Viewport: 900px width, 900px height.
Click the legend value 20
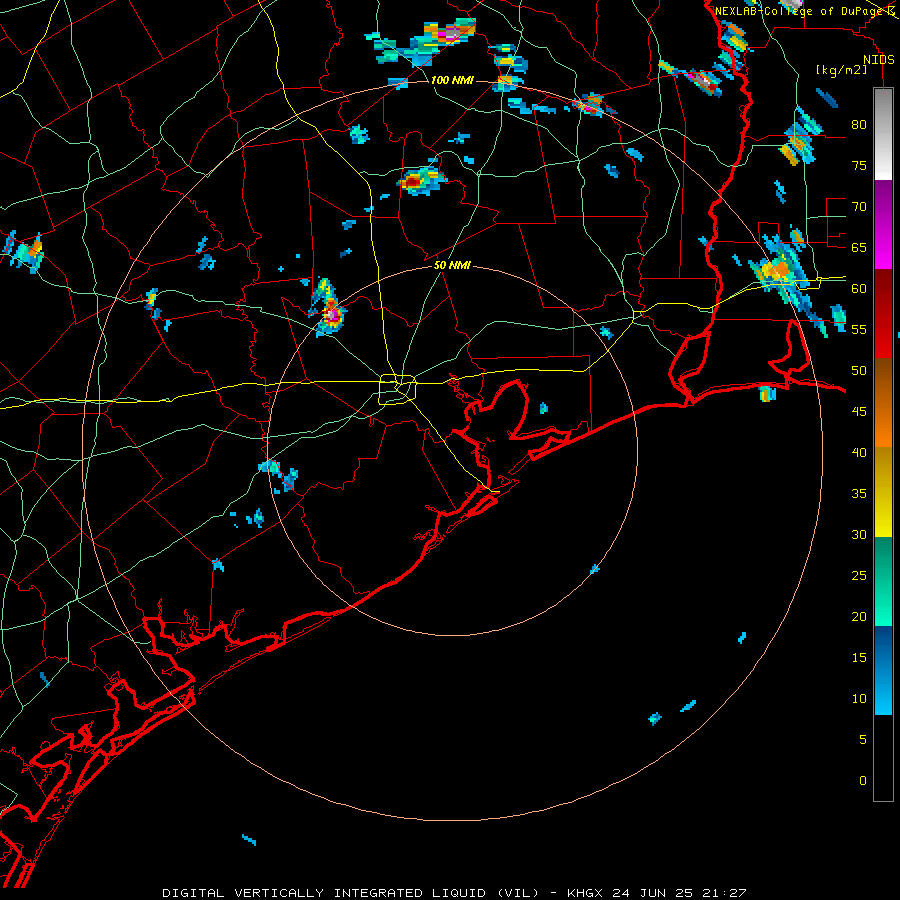859,617
